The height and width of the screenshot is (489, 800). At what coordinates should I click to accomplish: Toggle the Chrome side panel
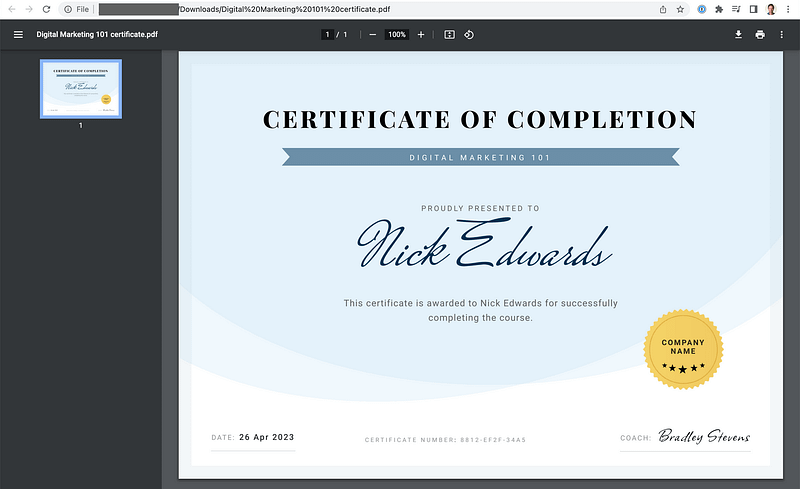pyautogui.click(x=753, y=9)
